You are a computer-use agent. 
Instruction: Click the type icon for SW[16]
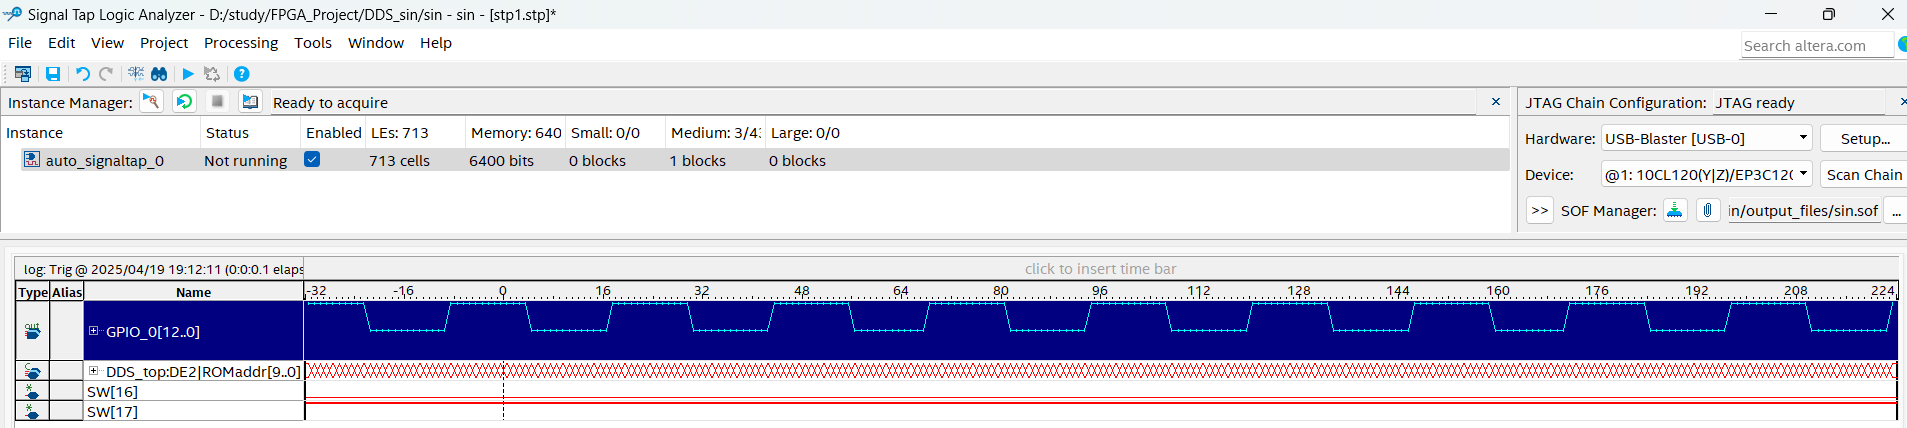tap(33, 392)
